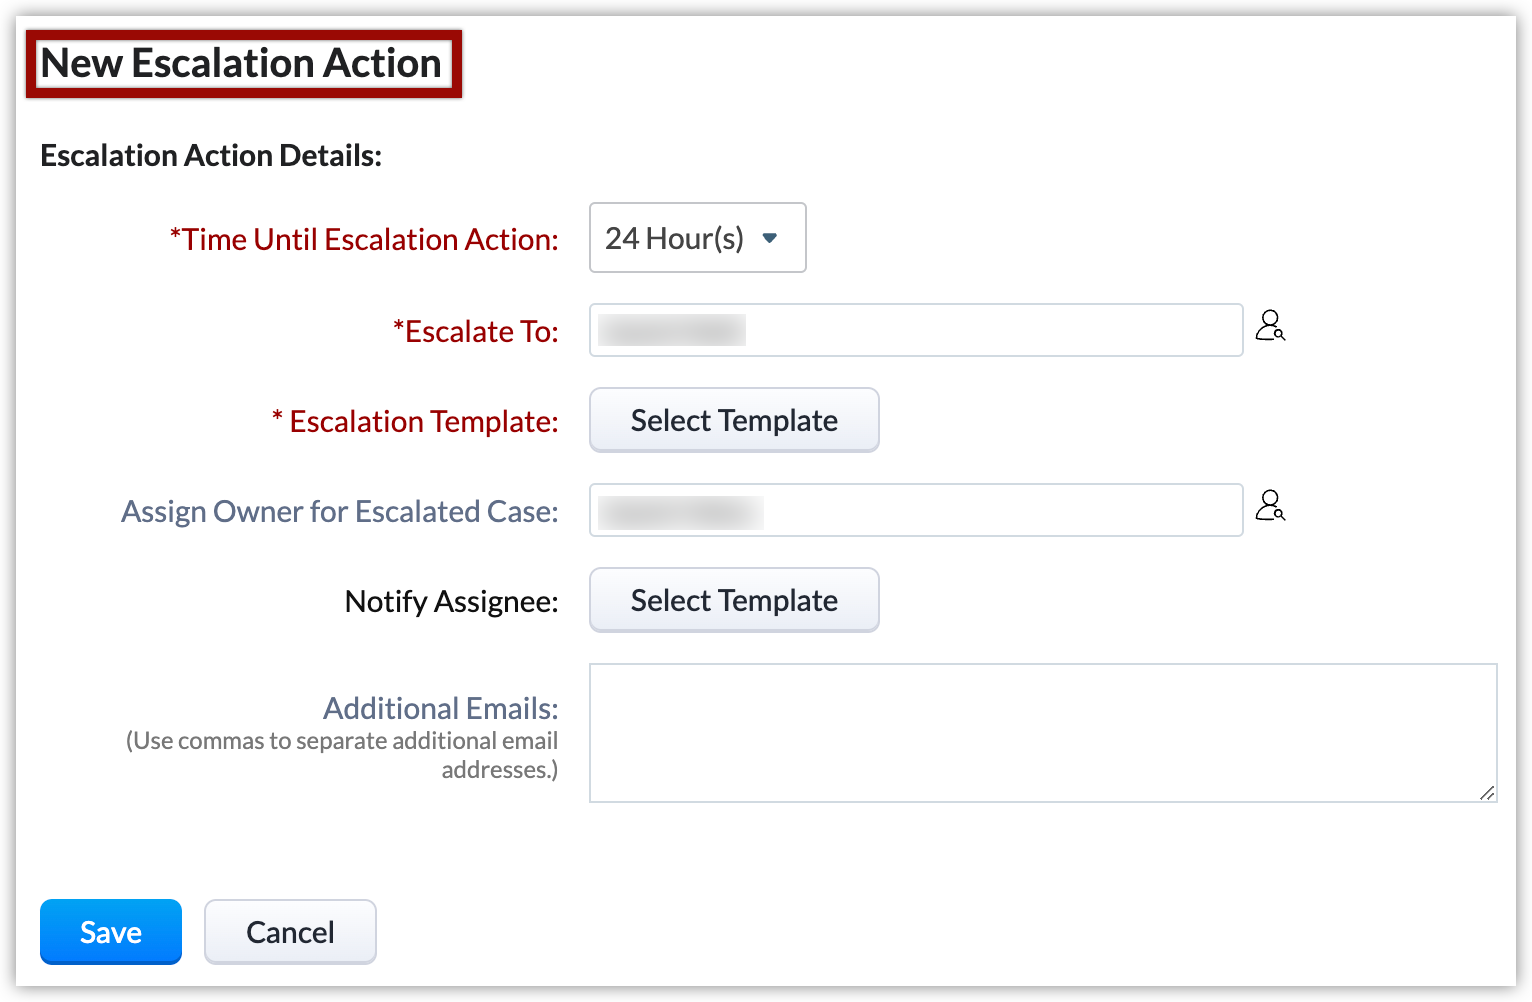Click the Escalation Action Details section title
The width and height of the screenshot is (1532, 1002).
[x=211, y=156]
